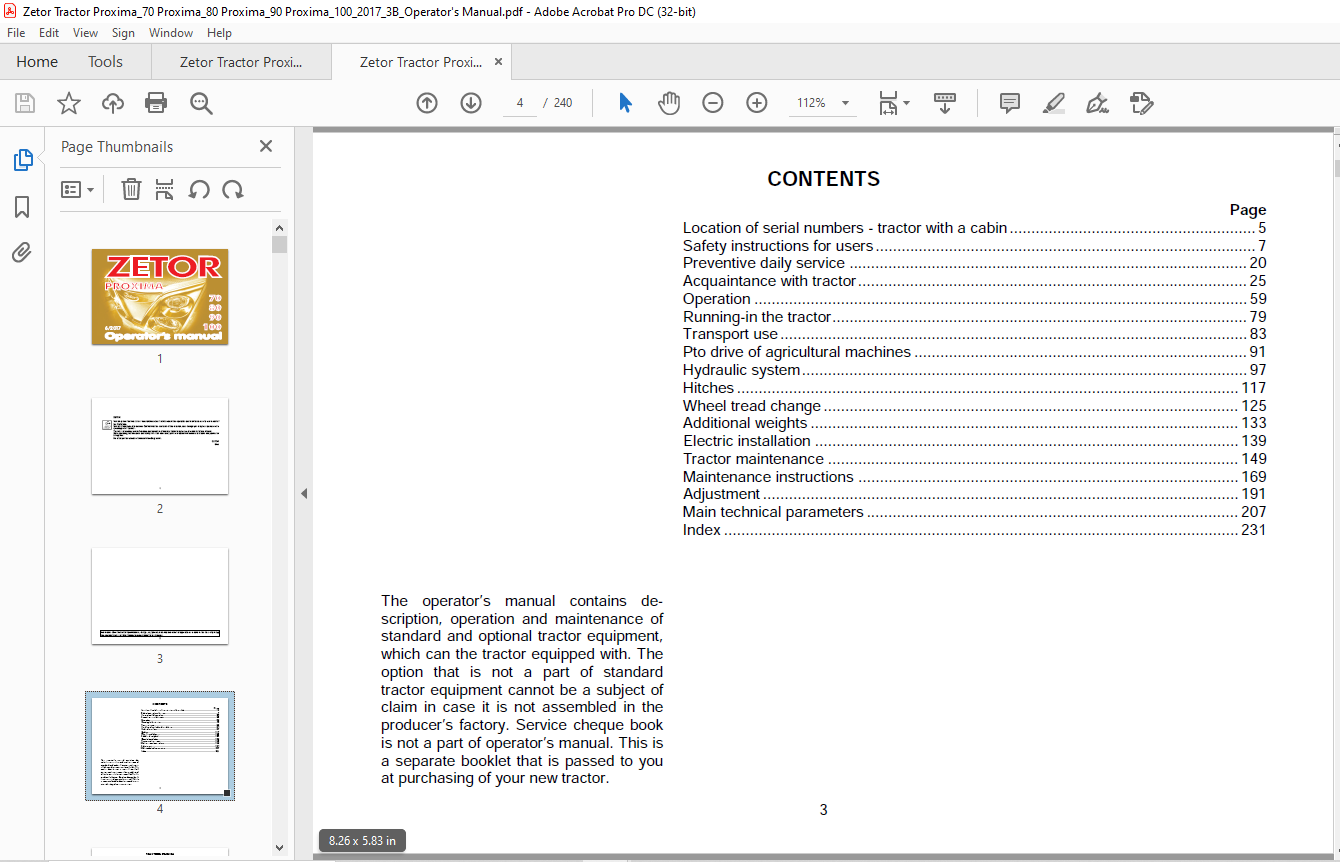
Task: Show the Page Thumbnails sidebar icon
Action: pyautogui.click(x=22, y=160)
